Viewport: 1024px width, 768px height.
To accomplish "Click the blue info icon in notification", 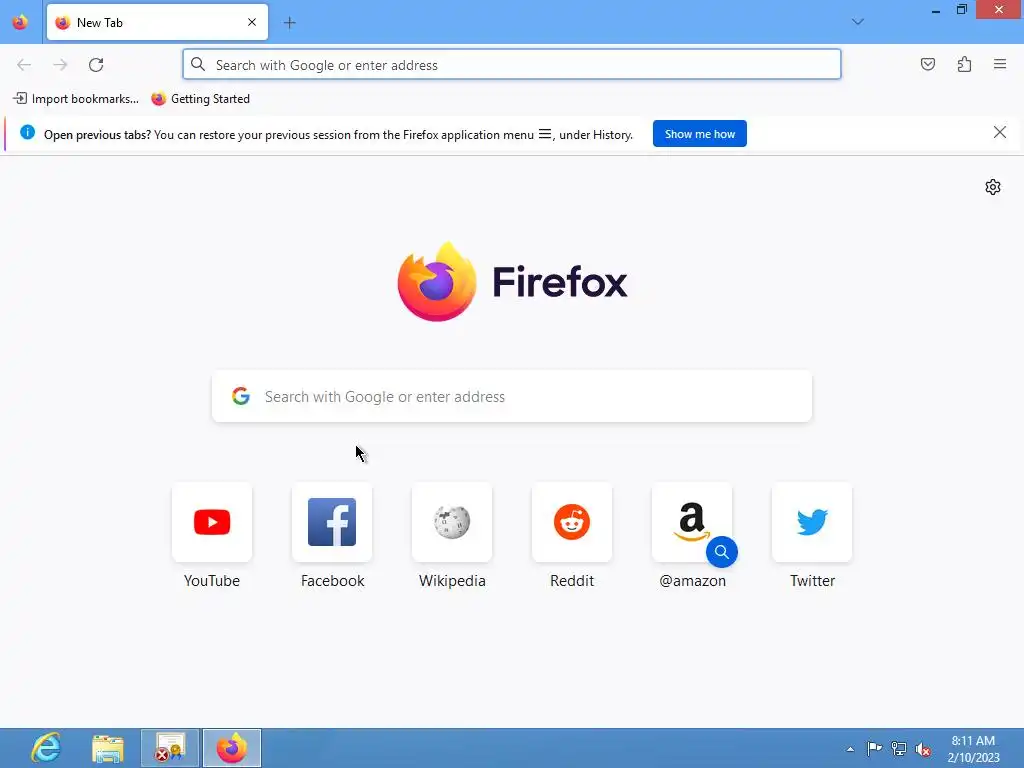I will (x=27, y=133).
